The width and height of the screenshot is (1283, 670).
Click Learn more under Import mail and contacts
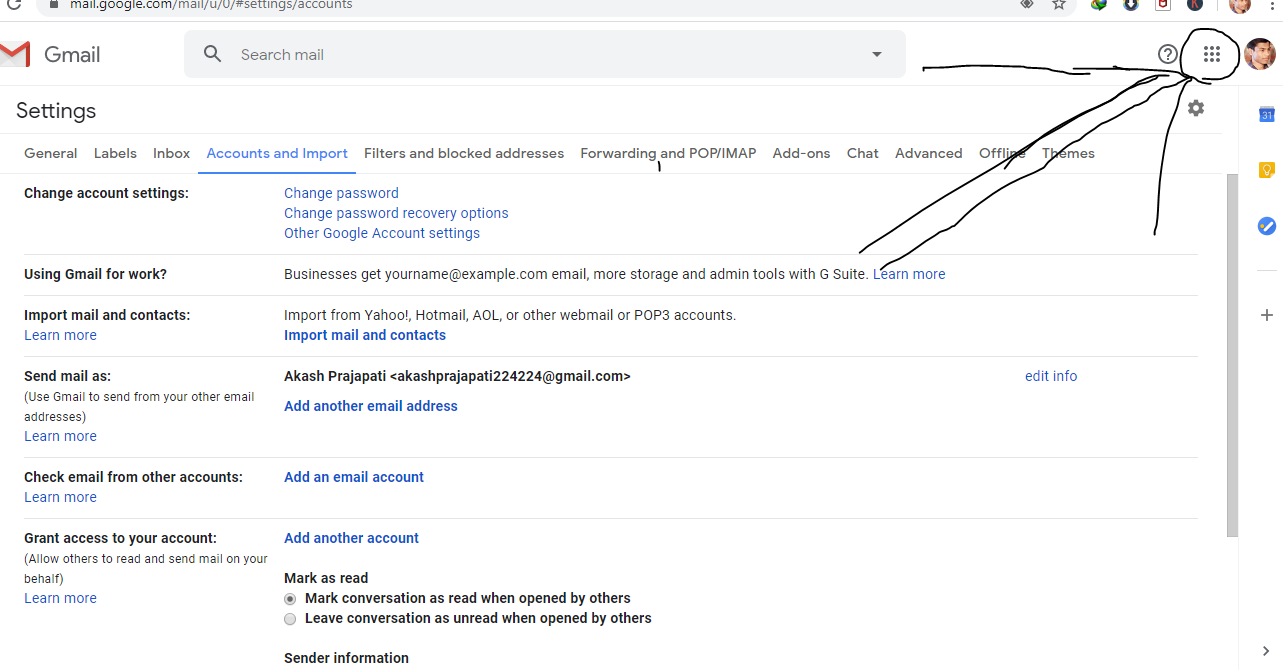(60, 335)
